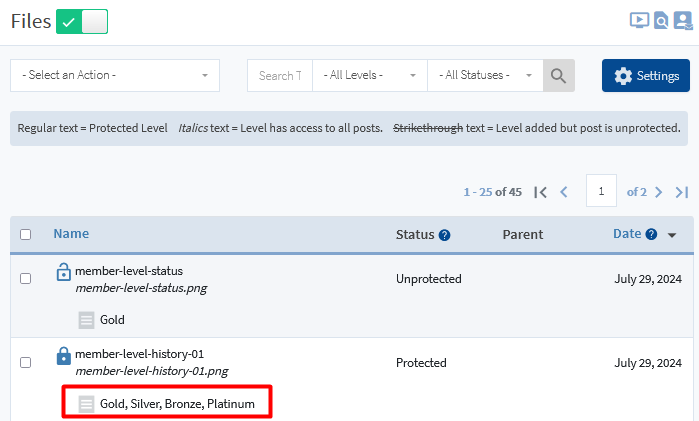Sort by the Name column
Image resolution: width=699 pixels, height=421 pixels.
(x=71, y=234)
